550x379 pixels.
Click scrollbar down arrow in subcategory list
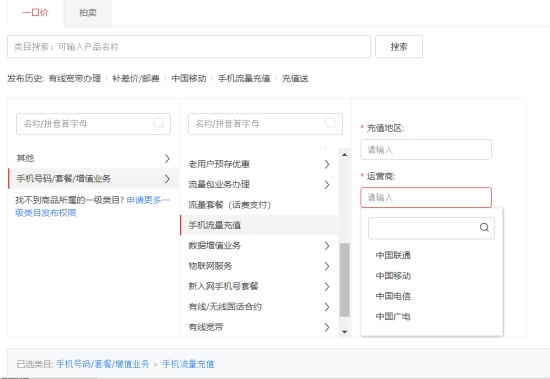(x=344, y=332)
